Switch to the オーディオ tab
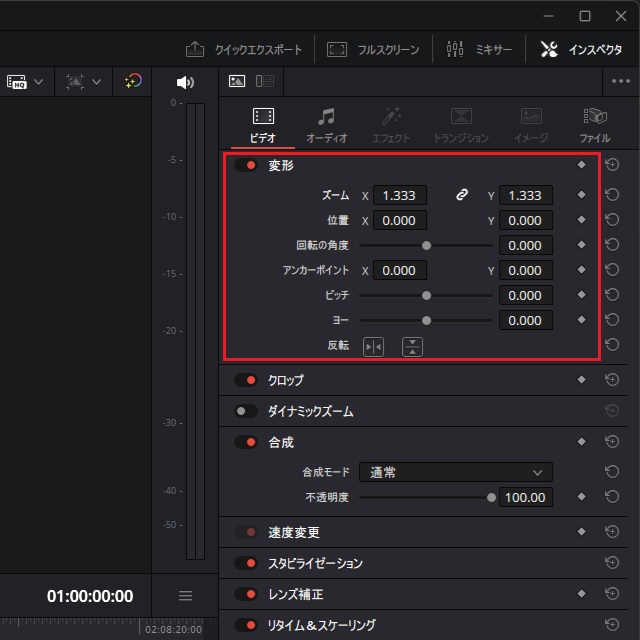This screenshot has width=640, height=640. click(x=326, y=126)
